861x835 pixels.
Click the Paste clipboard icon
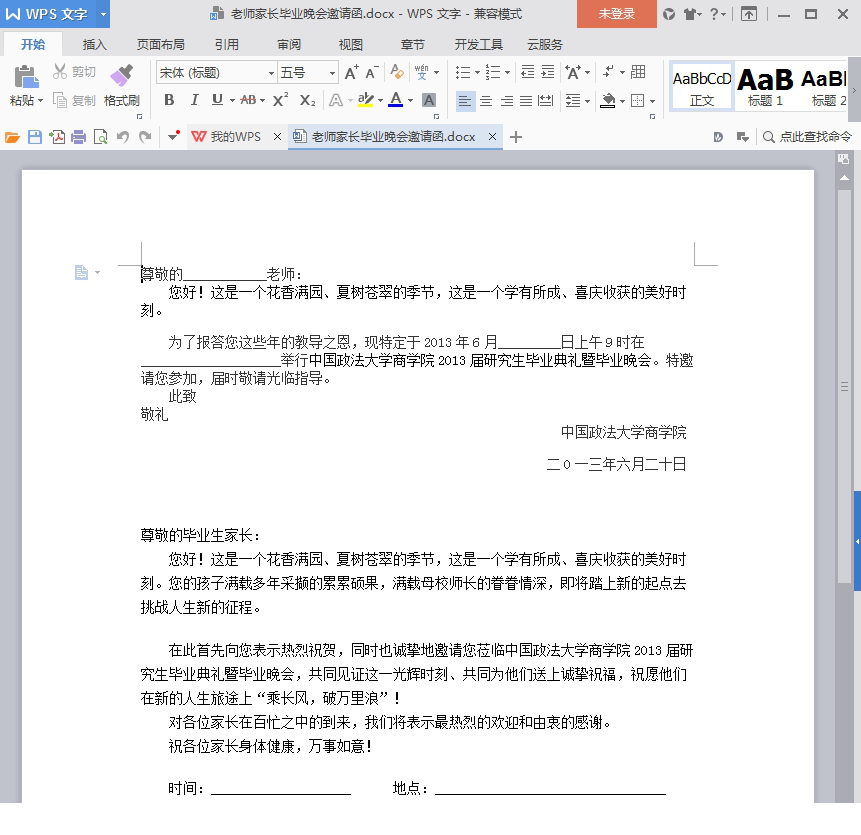point(25,76)
